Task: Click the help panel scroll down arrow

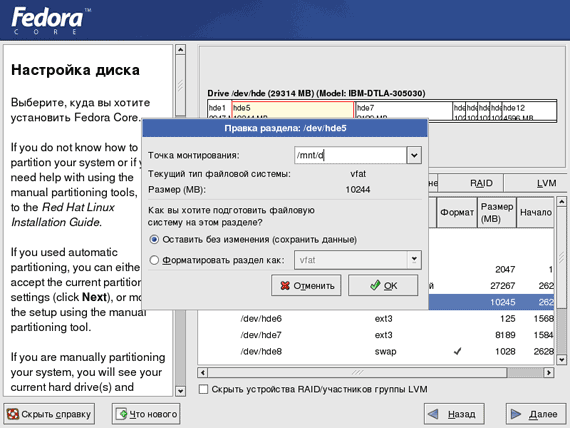Action: (180, 391)
